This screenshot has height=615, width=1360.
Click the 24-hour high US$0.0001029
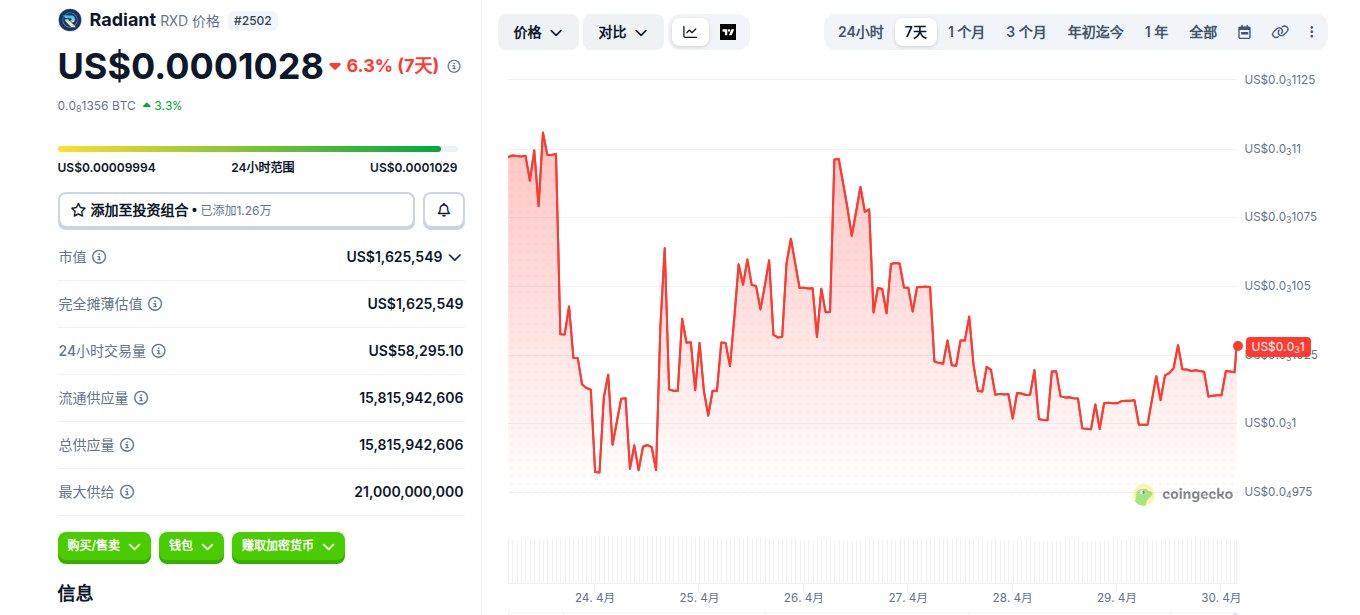pos(413,168)
